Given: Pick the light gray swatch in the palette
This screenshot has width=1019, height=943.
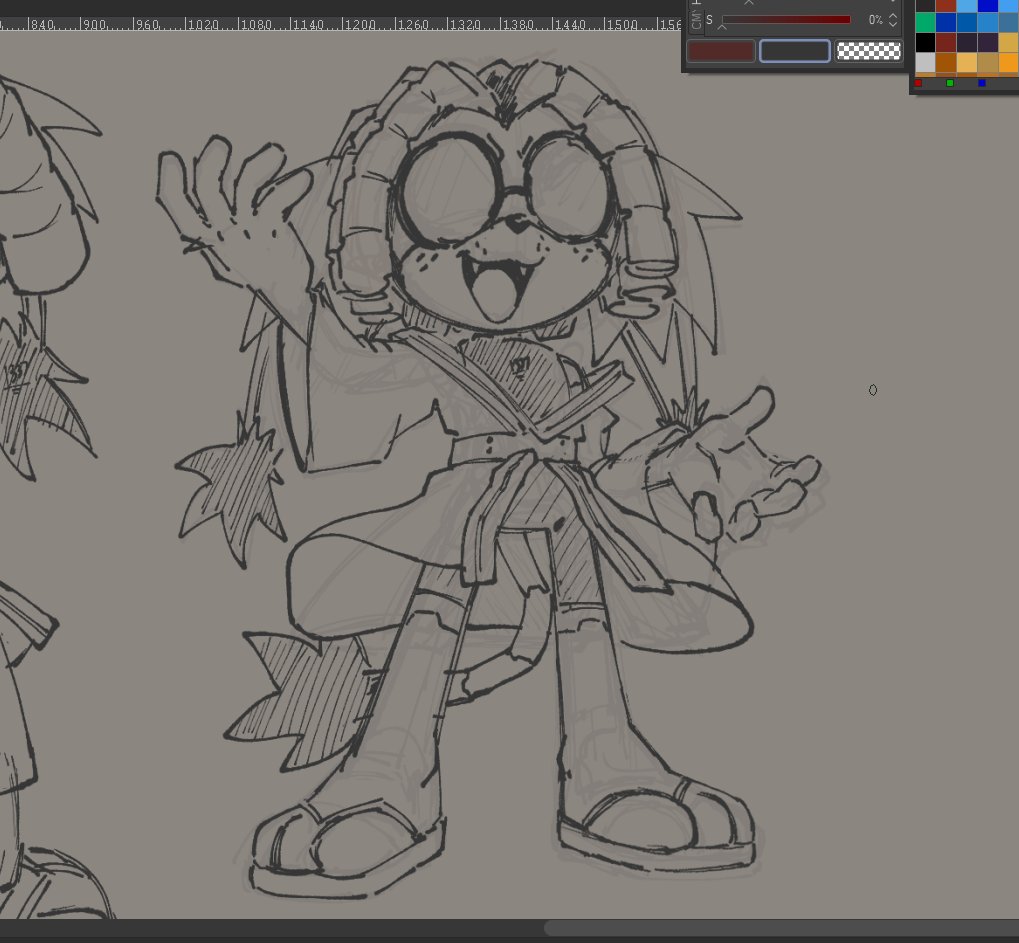Looking at the screenshot, I should pos(925,63).
